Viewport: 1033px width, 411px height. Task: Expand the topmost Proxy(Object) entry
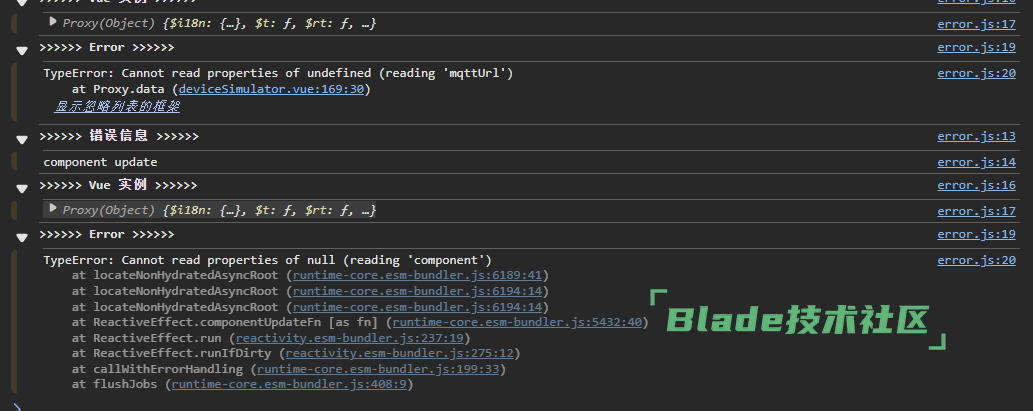click(53, 22)
